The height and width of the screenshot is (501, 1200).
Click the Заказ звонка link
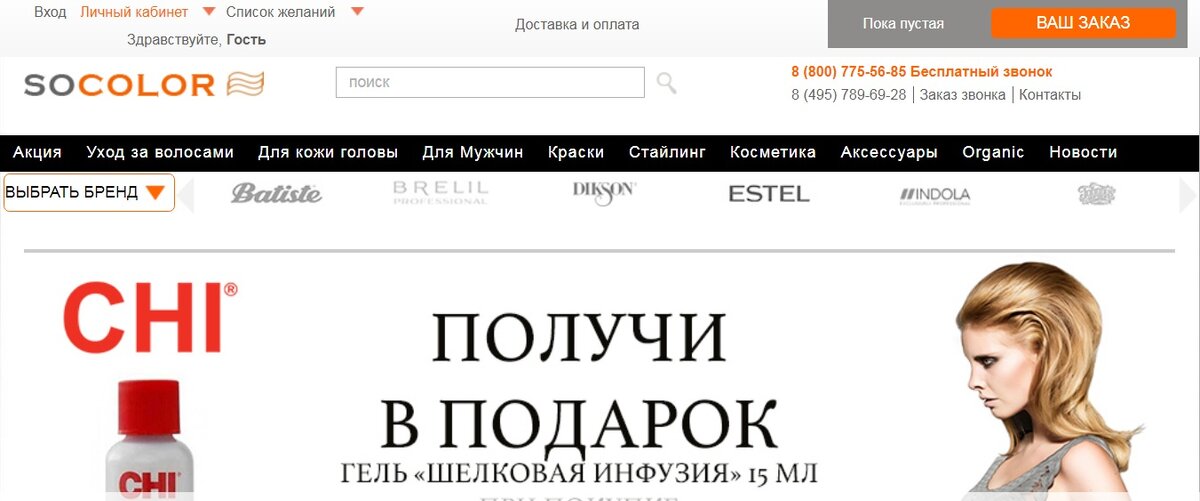[962, 95]
